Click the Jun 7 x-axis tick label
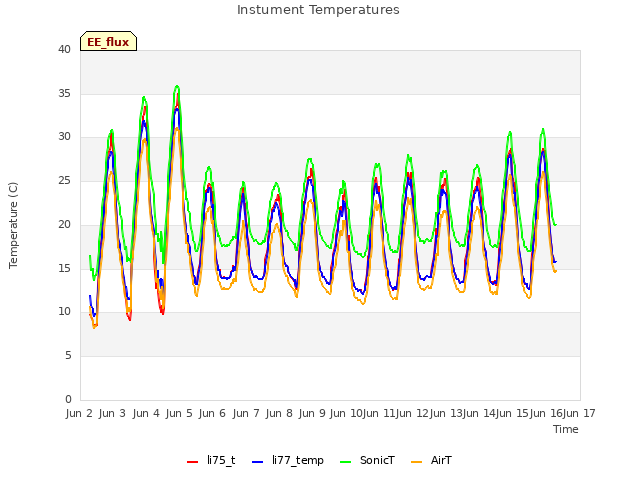This screenshot has width=640, height=480. coord(246,413)
